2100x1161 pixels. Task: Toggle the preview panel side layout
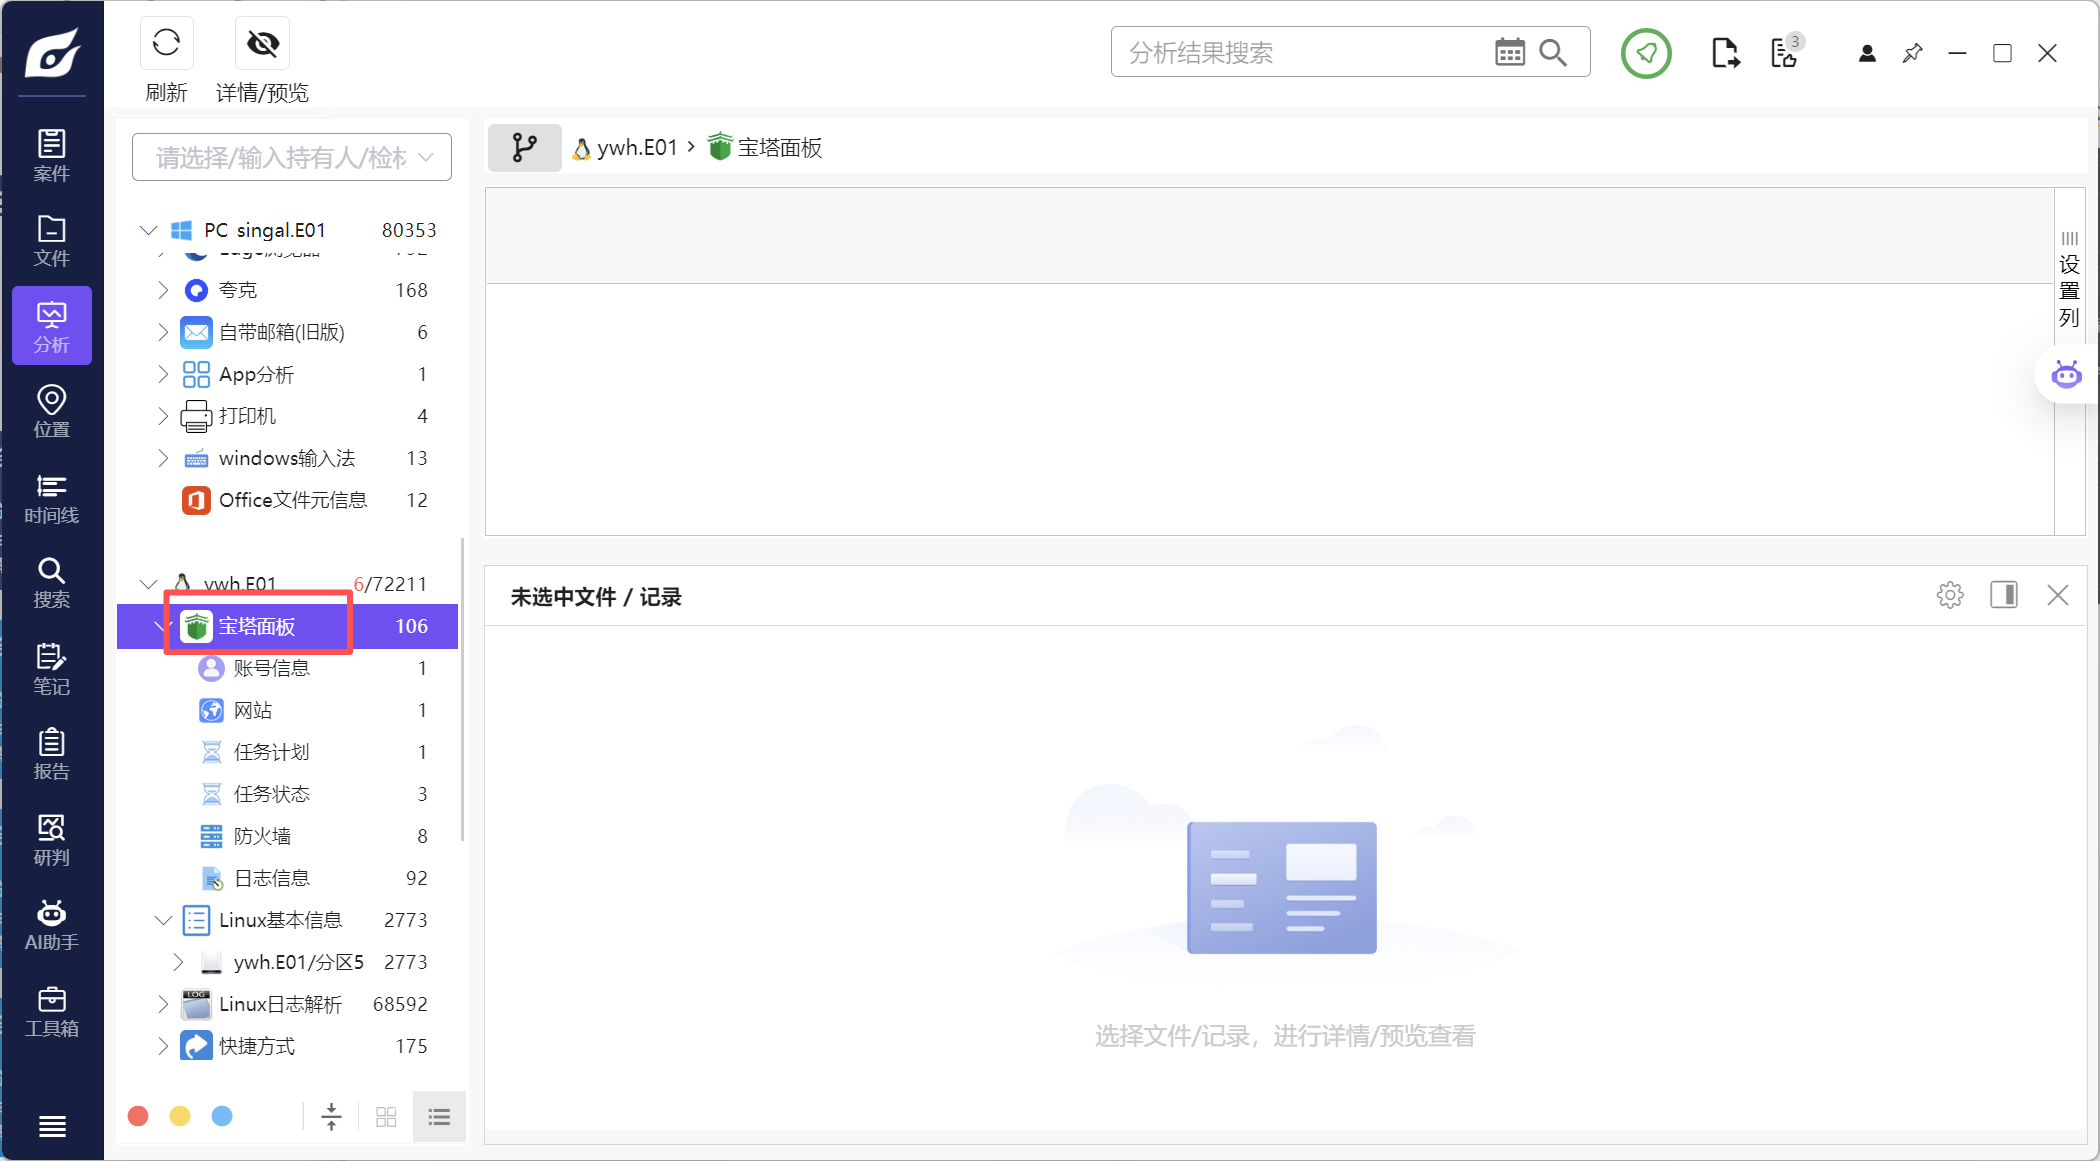[2004, 595]
